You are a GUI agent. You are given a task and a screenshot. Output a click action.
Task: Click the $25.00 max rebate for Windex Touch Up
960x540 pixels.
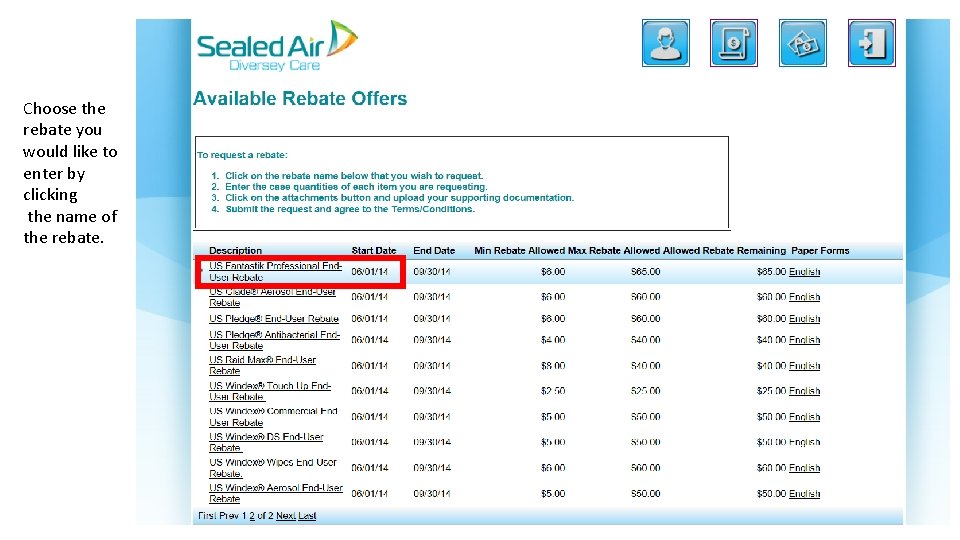tap(645, 391)
